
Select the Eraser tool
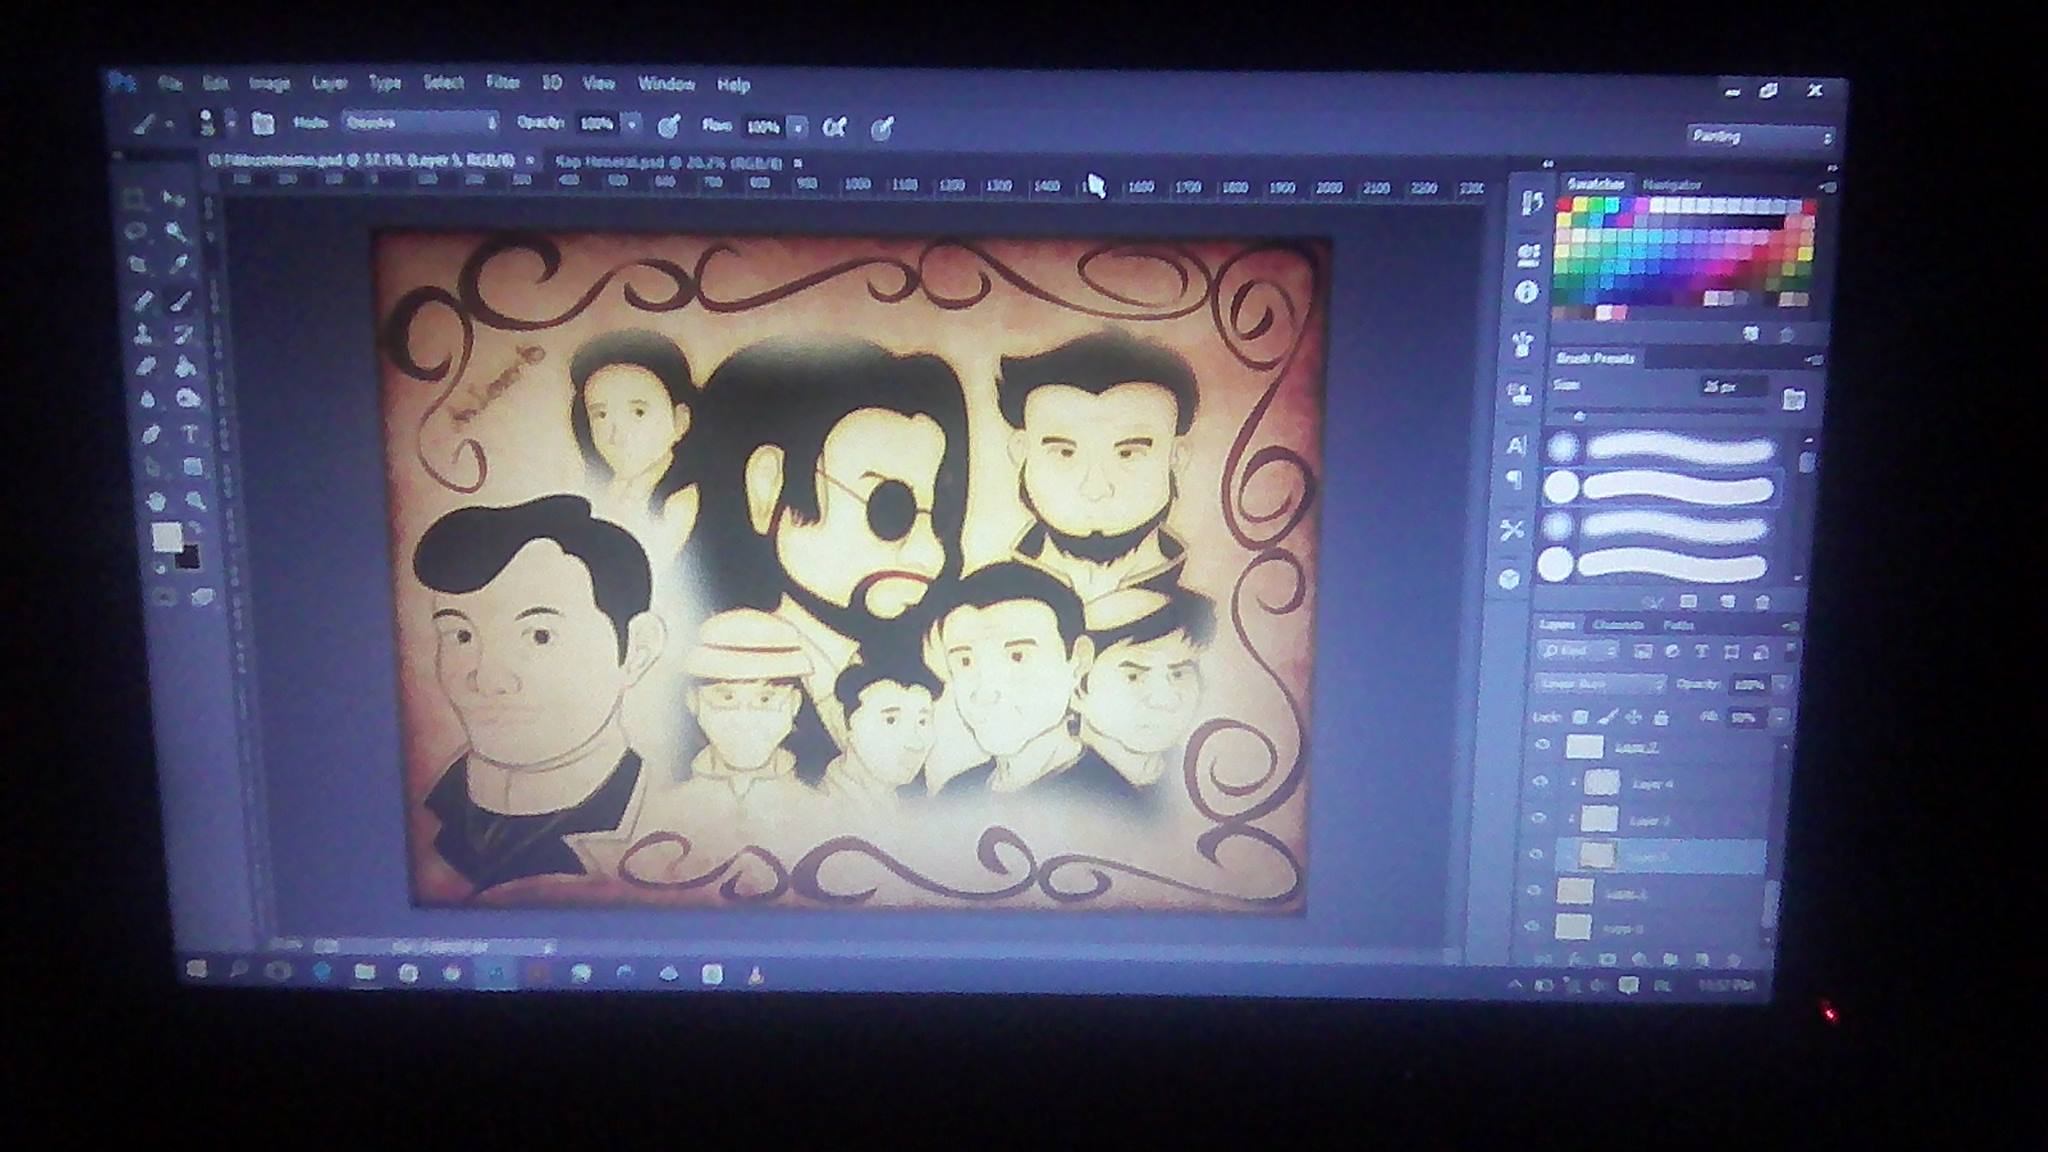146,366
